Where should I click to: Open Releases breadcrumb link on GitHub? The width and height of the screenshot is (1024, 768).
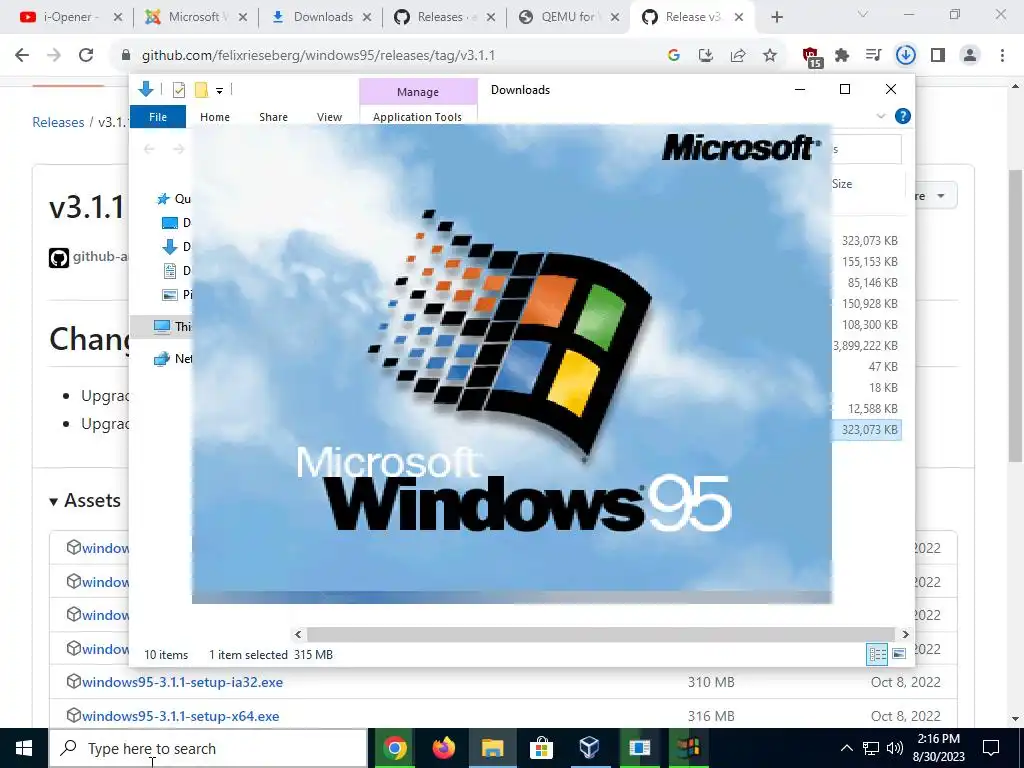click(x=58, y=122)
